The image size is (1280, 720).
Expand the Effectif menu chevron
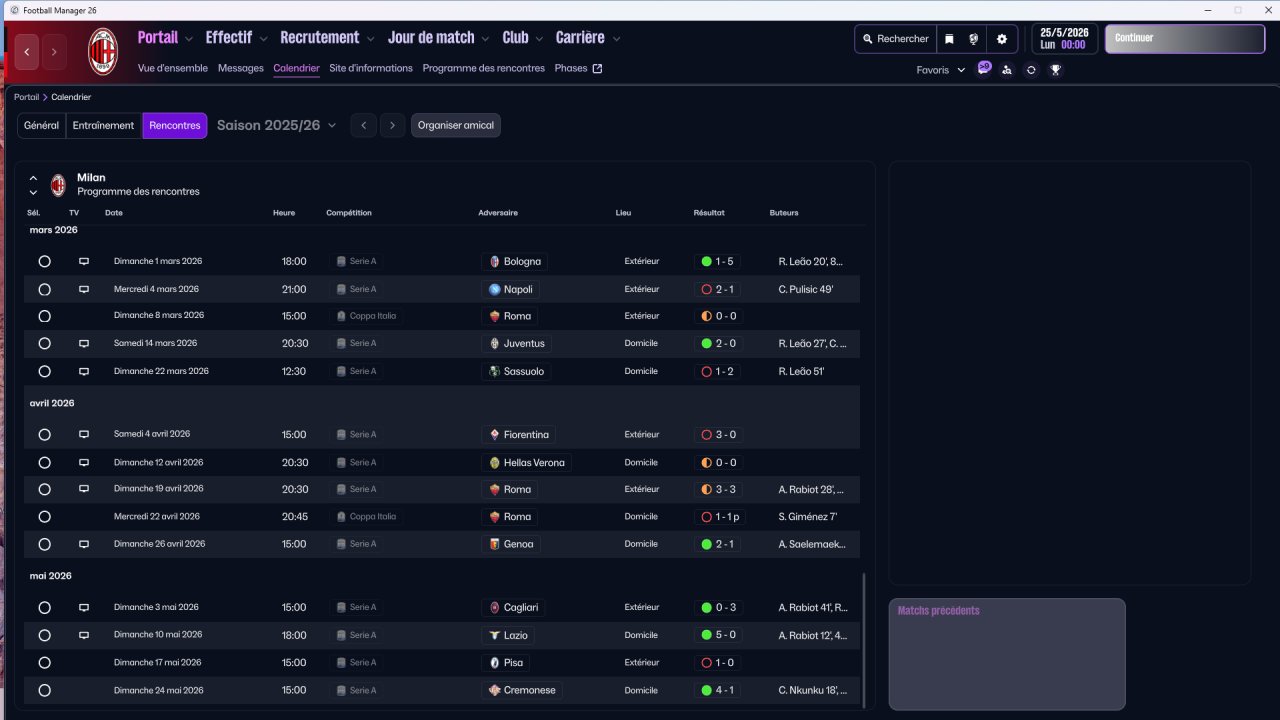pyautogui.click(x=263, y=39)
